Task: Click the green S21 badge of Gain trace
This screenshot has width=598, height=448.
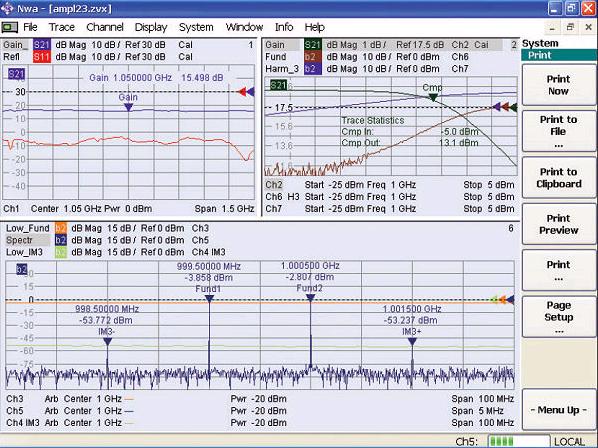Action: [x=313, y=45]
